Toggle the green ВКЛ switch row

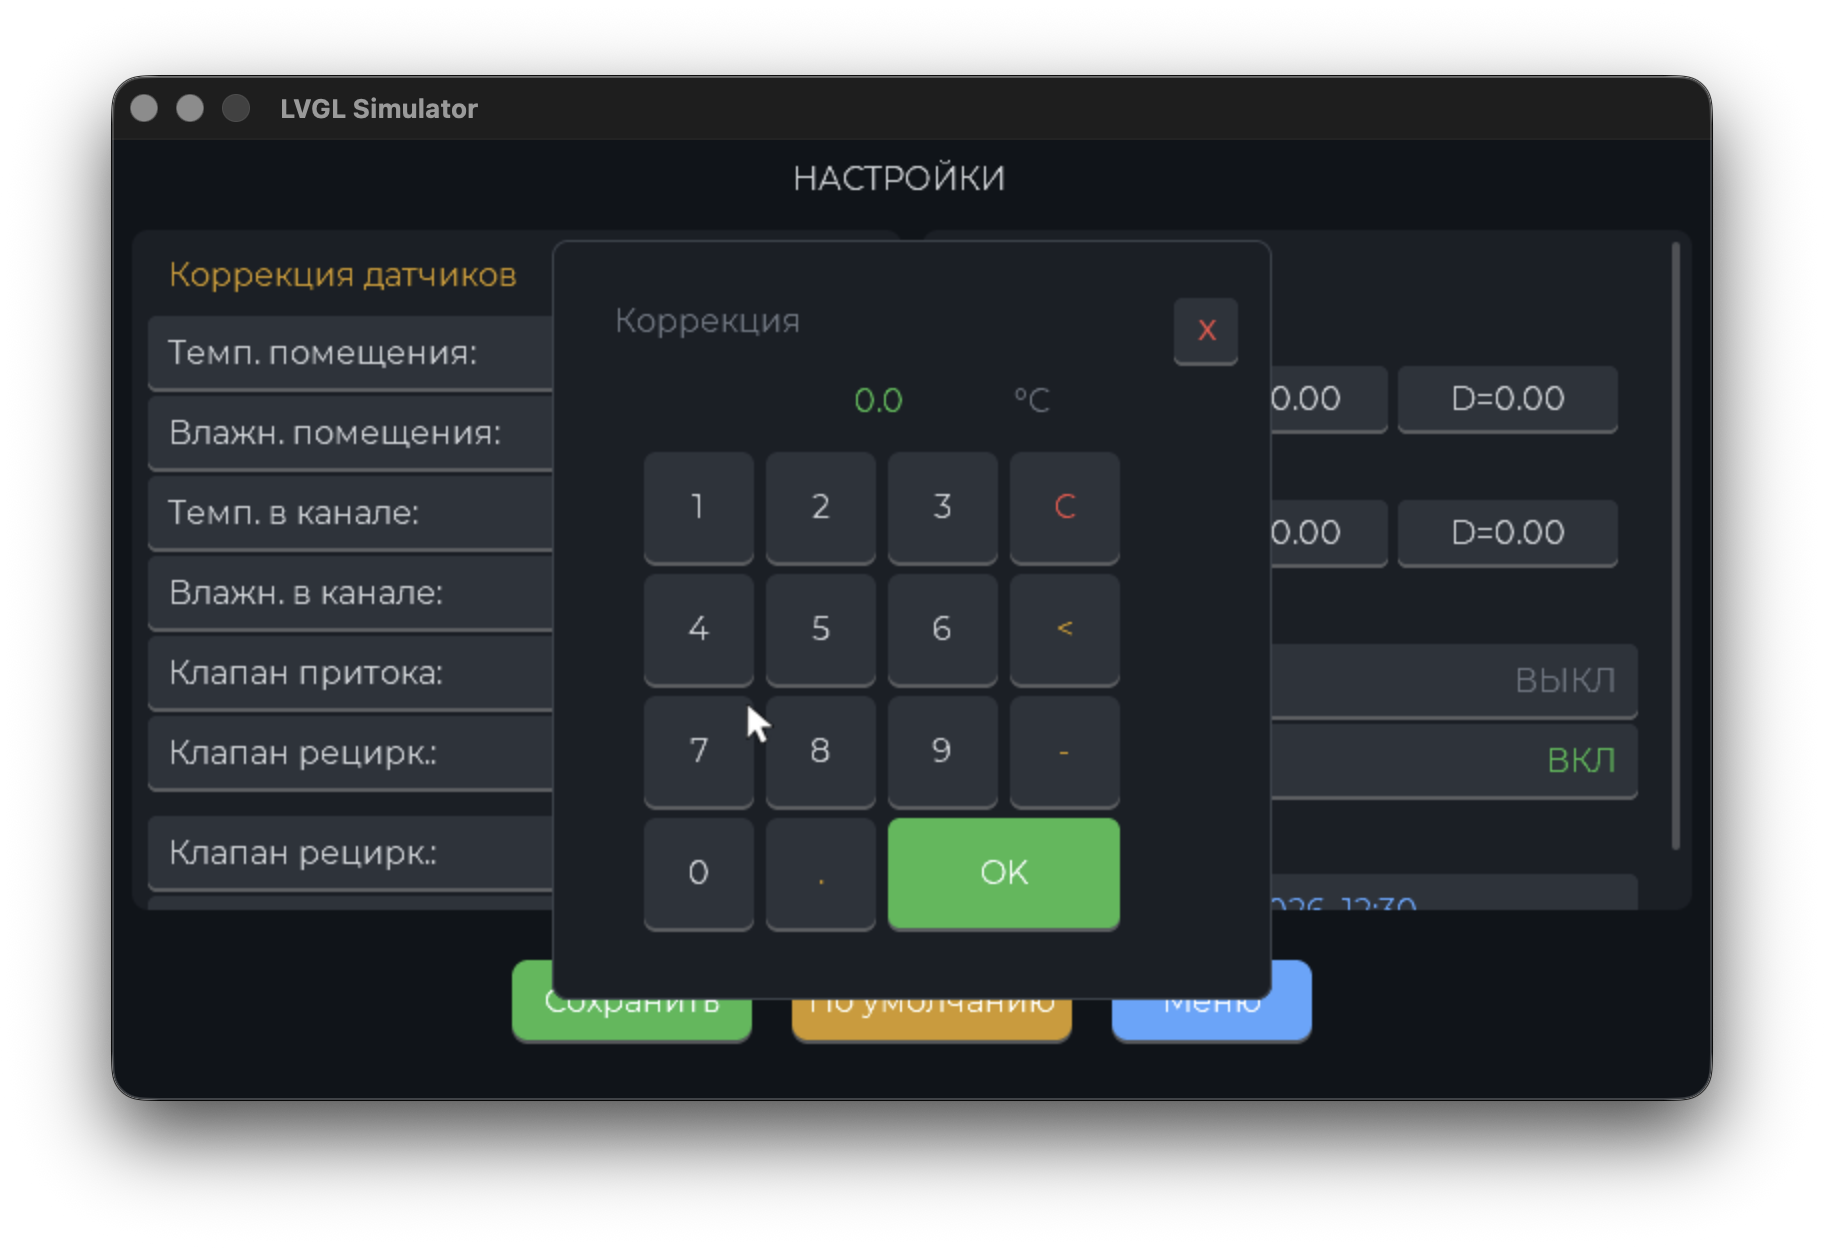coord(1454,760)
